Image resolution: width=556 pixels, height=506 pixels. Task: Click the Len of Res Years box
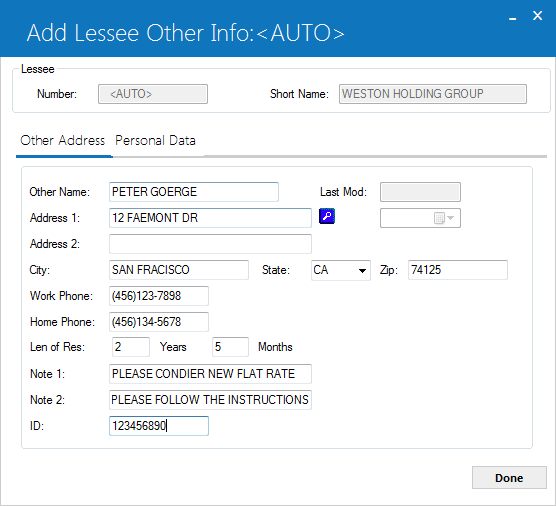click(131, 347)
